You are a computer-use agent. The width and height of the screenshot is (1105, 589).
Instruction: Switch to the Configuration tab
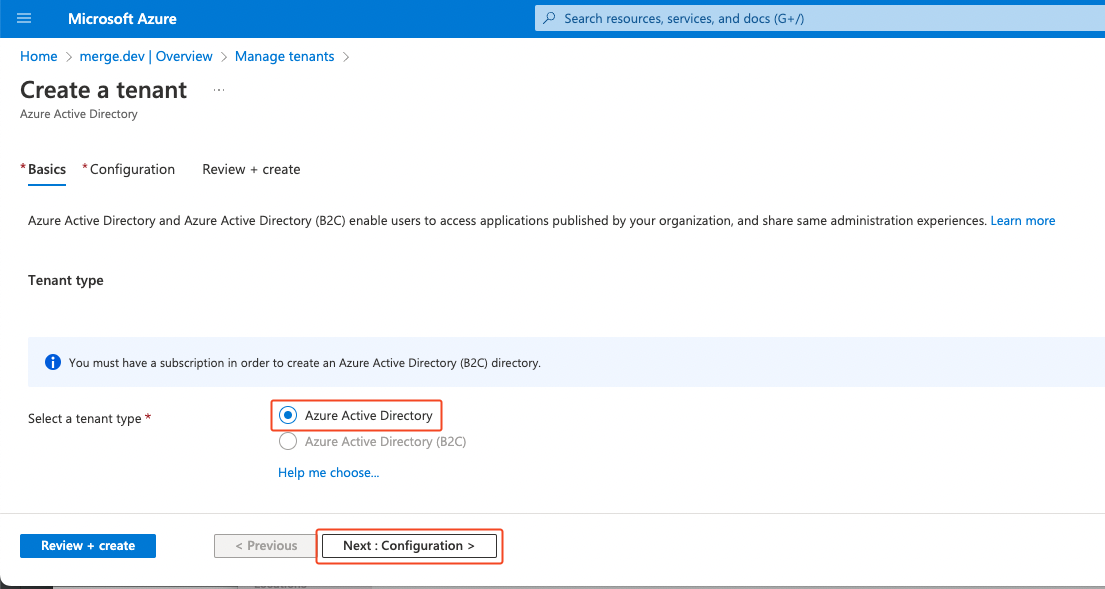(132, 170)
